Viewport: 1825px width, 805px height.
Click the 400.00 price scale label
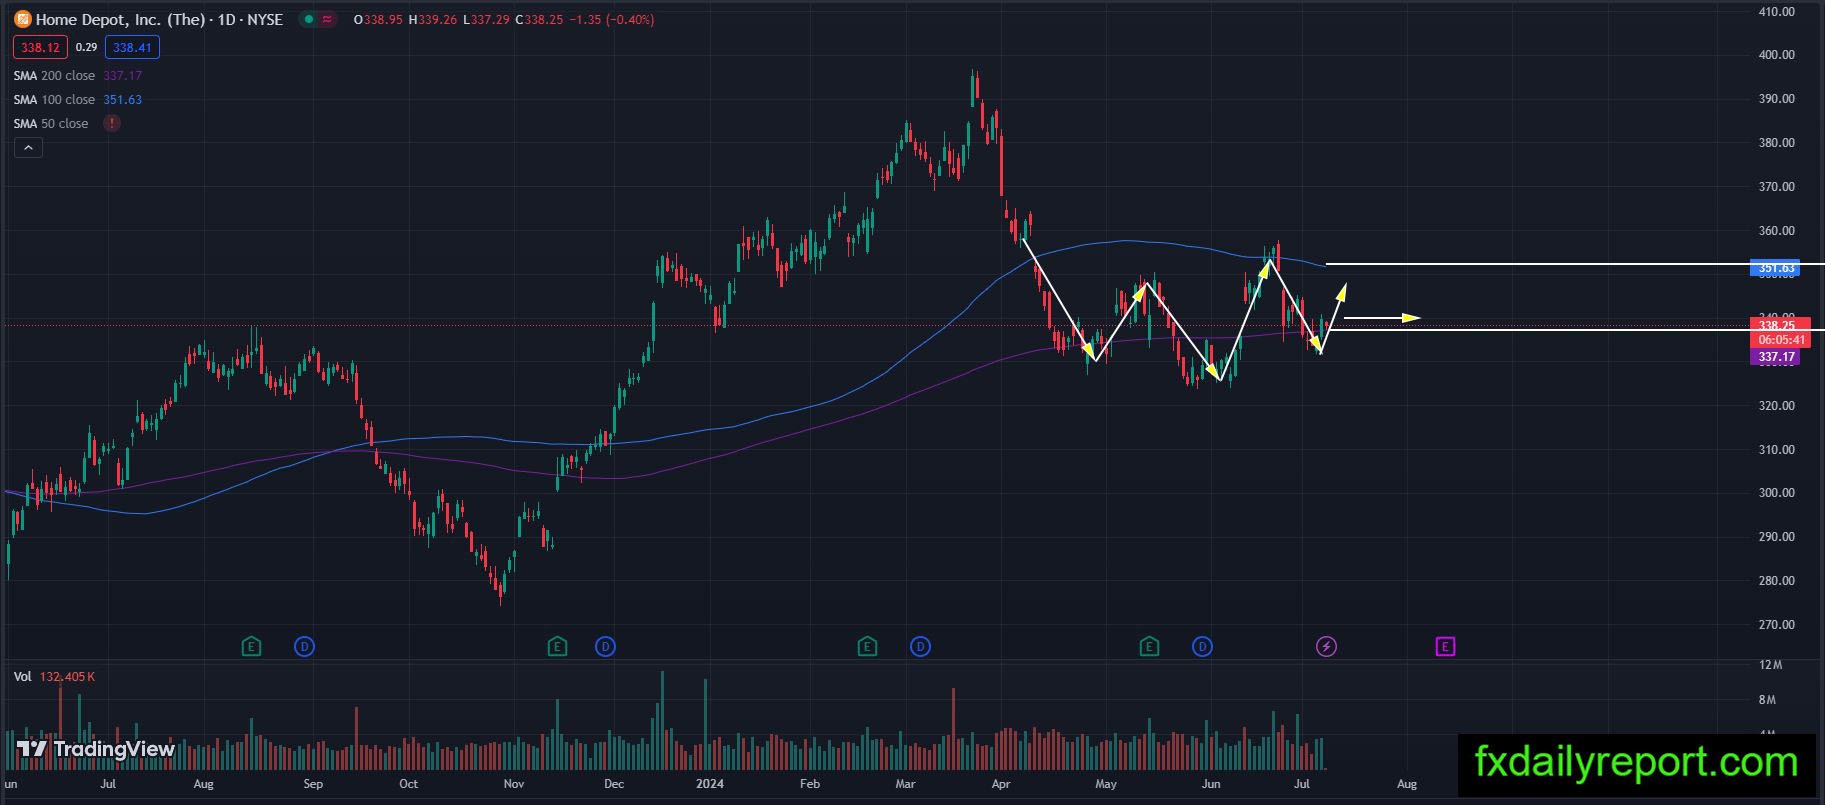1776,55
